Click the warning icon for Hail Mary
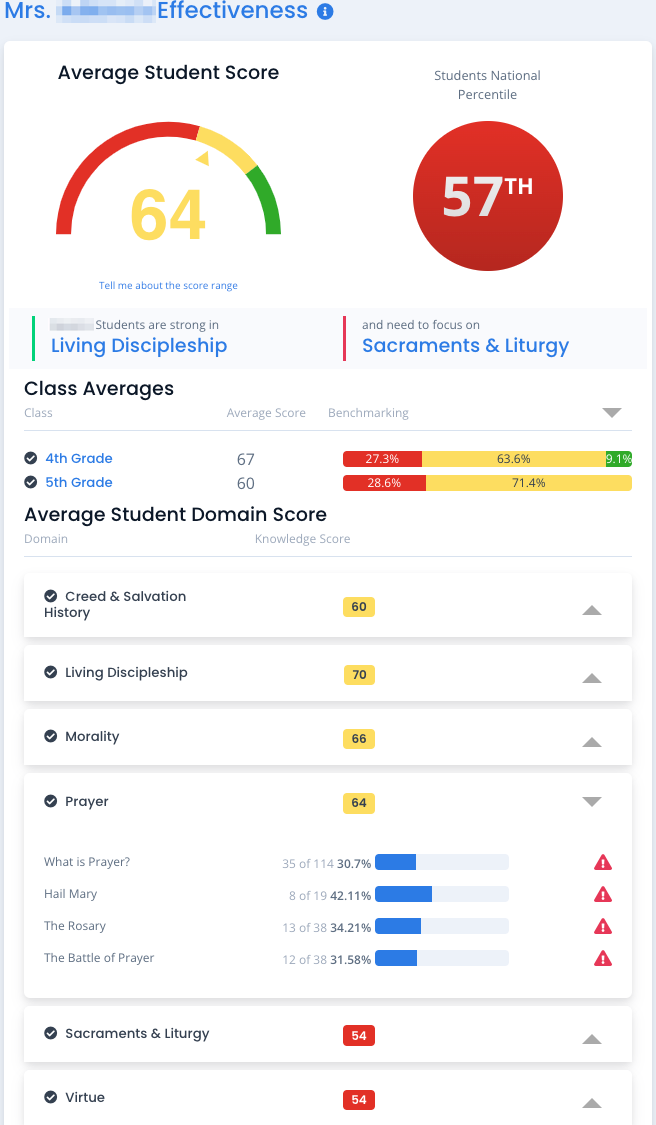Image resolution: width=656 pixels, height=1125 pixels. (603, 895)
